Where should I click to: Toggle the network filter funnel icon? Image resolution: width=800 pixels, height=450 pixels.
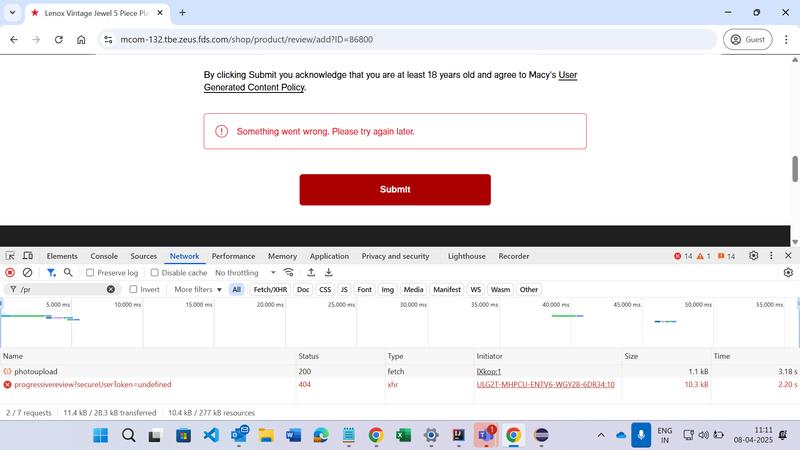coord(51,272)
